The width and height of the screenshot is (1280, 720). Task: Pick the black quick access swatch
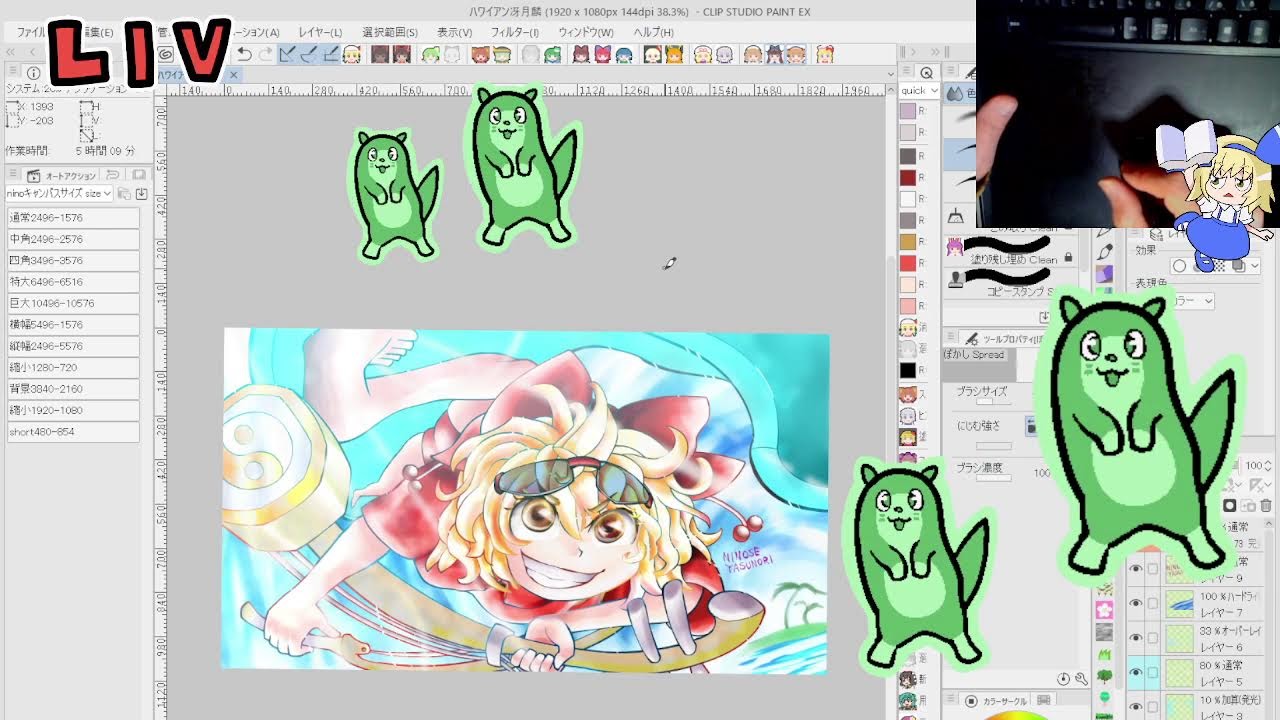click(907, 370)
